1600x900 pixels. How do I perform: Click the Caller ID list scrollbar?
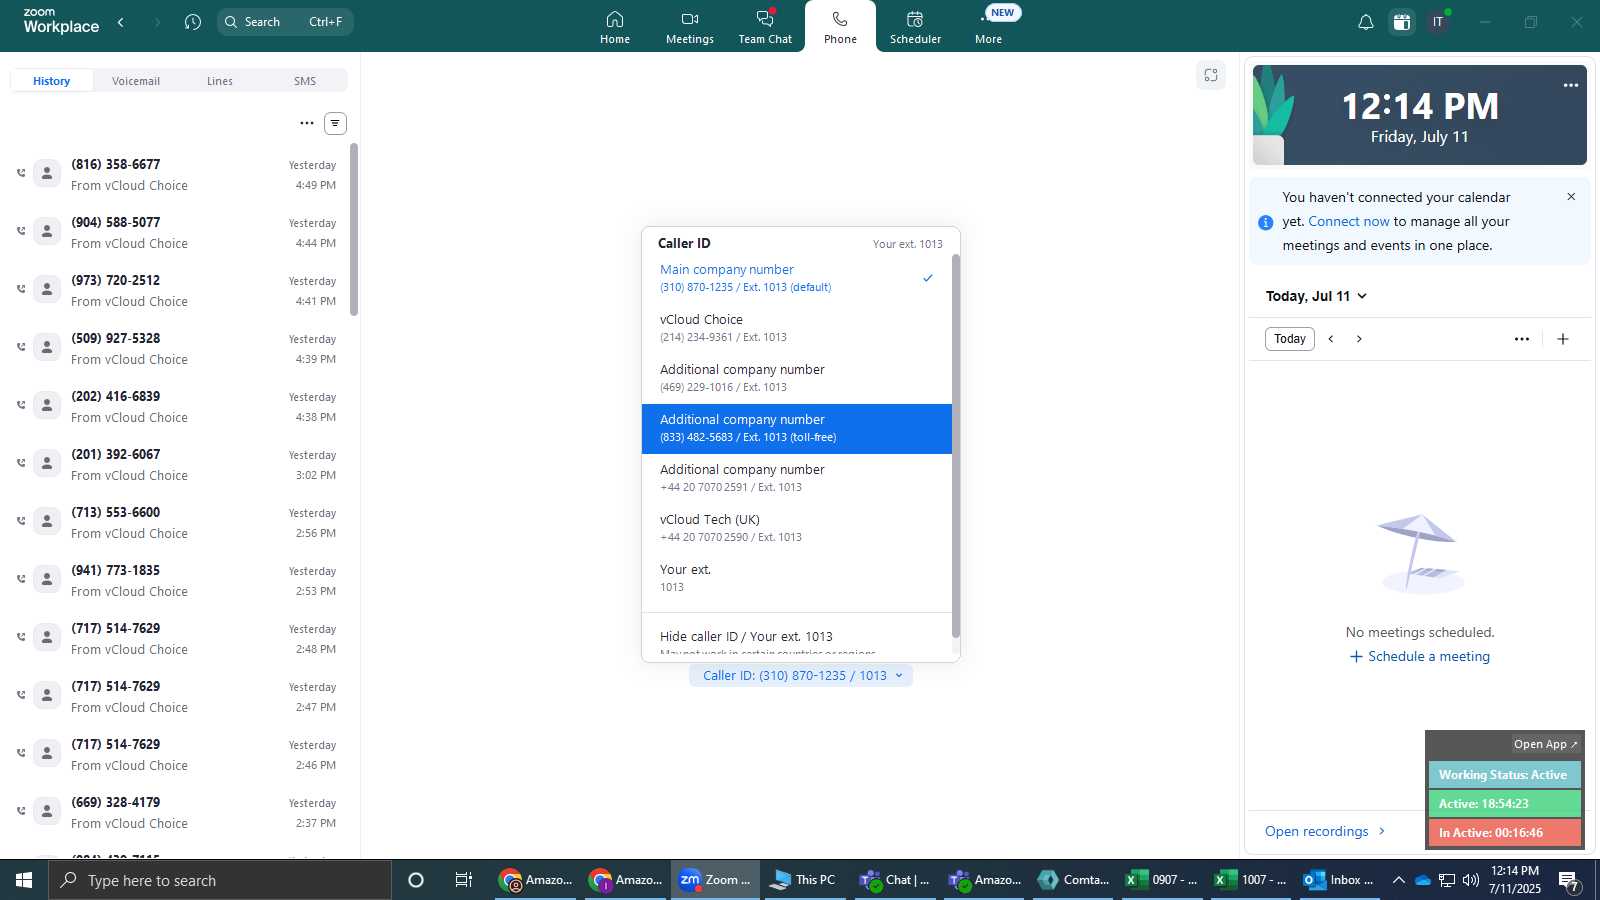(955, 446)
